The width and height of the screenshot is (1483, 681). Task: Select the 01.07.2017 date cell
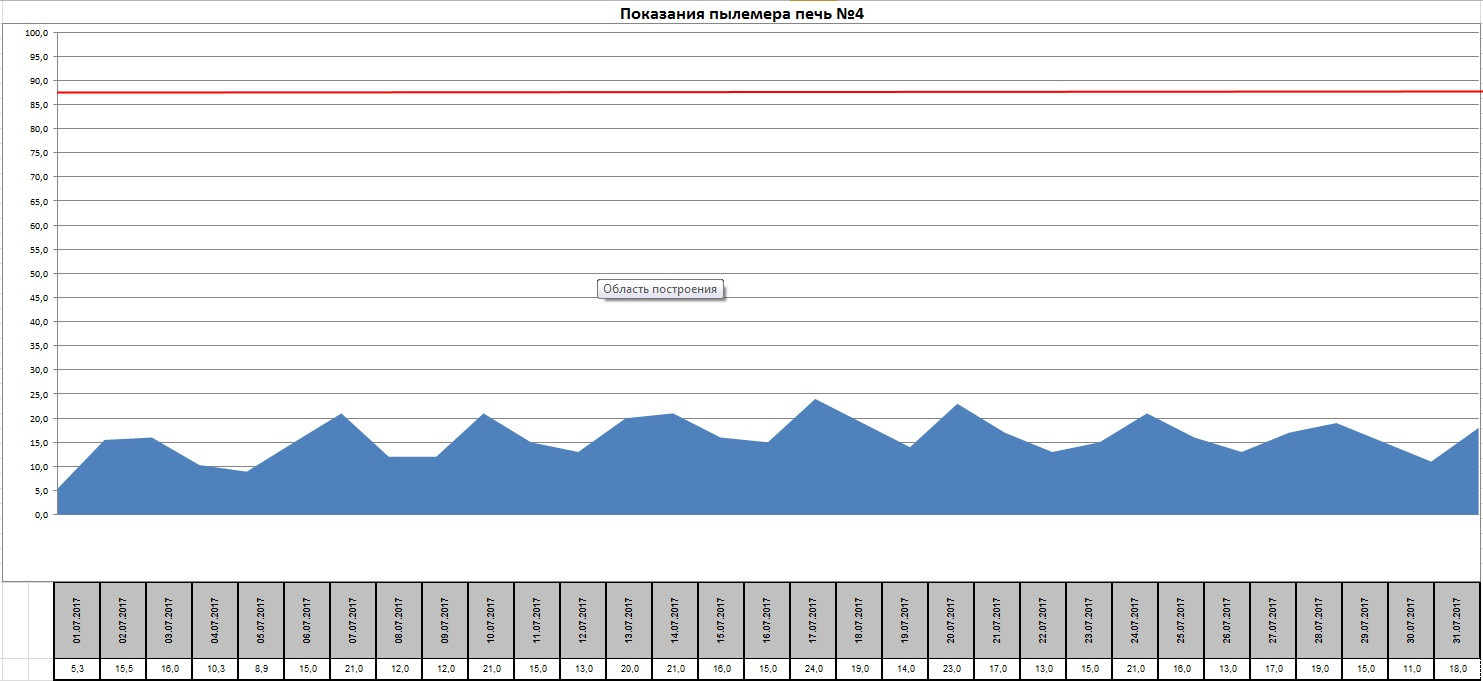77,620
